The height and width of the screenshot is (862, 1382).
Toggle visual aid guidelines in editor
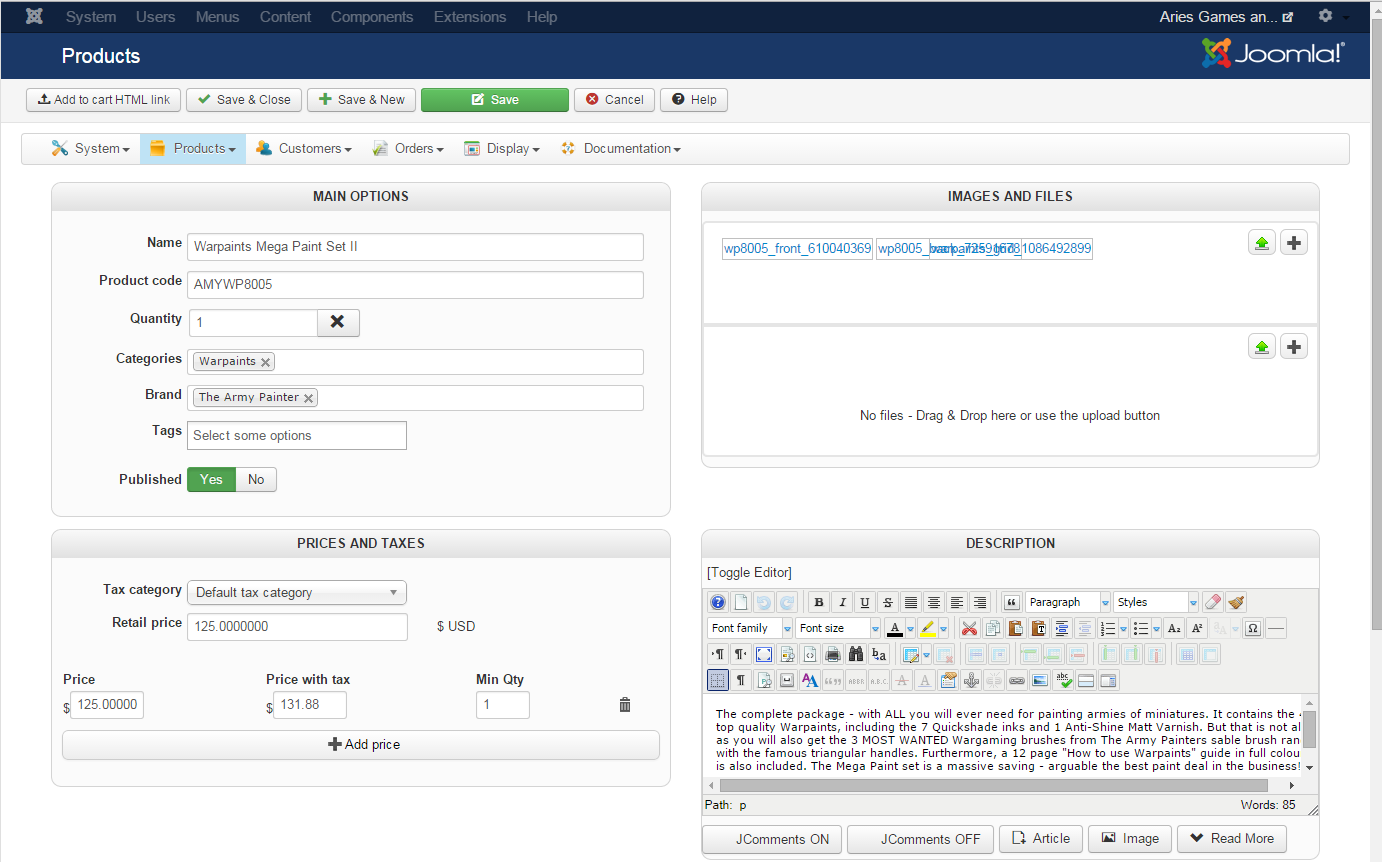click(718, 680)
